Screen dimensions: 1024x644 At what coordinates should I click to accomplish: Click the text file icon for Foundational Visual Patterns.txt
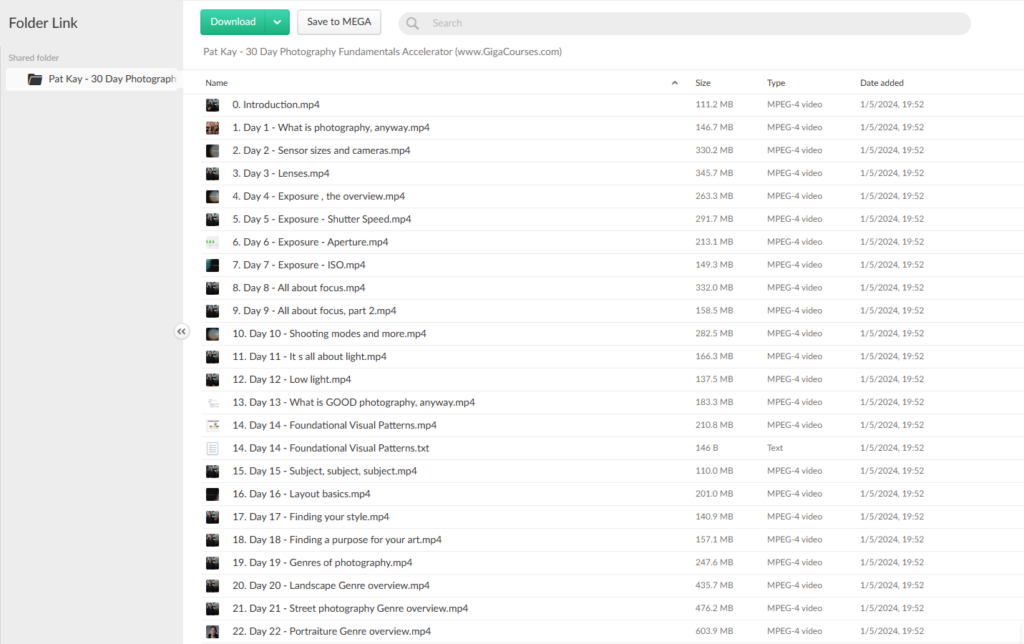212,448
